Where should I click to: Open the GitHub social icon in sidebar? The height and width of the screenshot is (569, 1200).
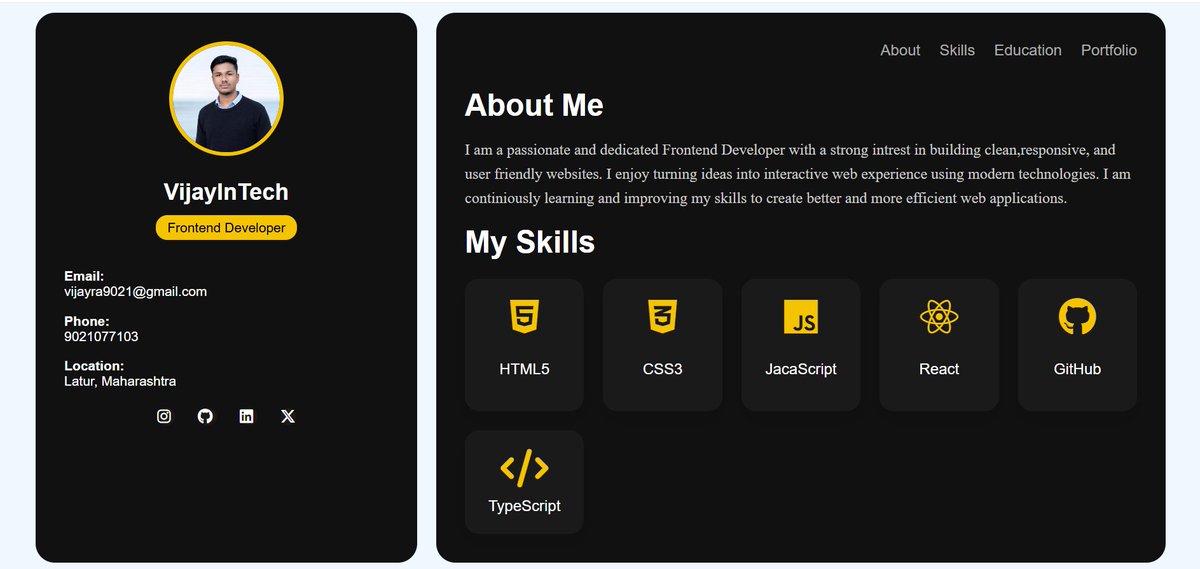click(205, 416)
